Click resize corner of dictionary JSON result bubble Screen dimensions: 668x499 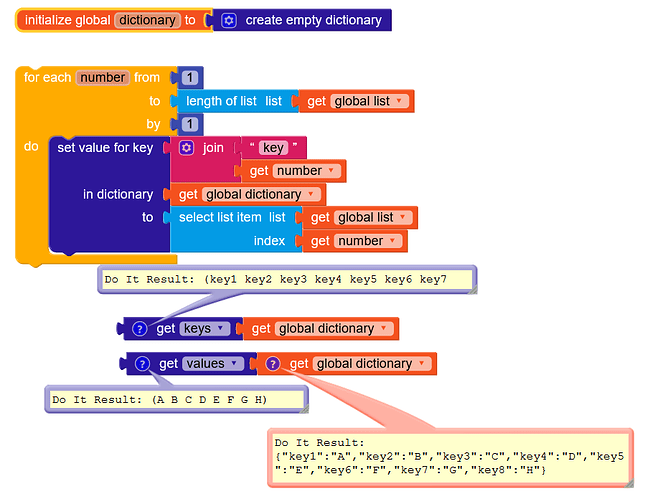coord(629,483)
